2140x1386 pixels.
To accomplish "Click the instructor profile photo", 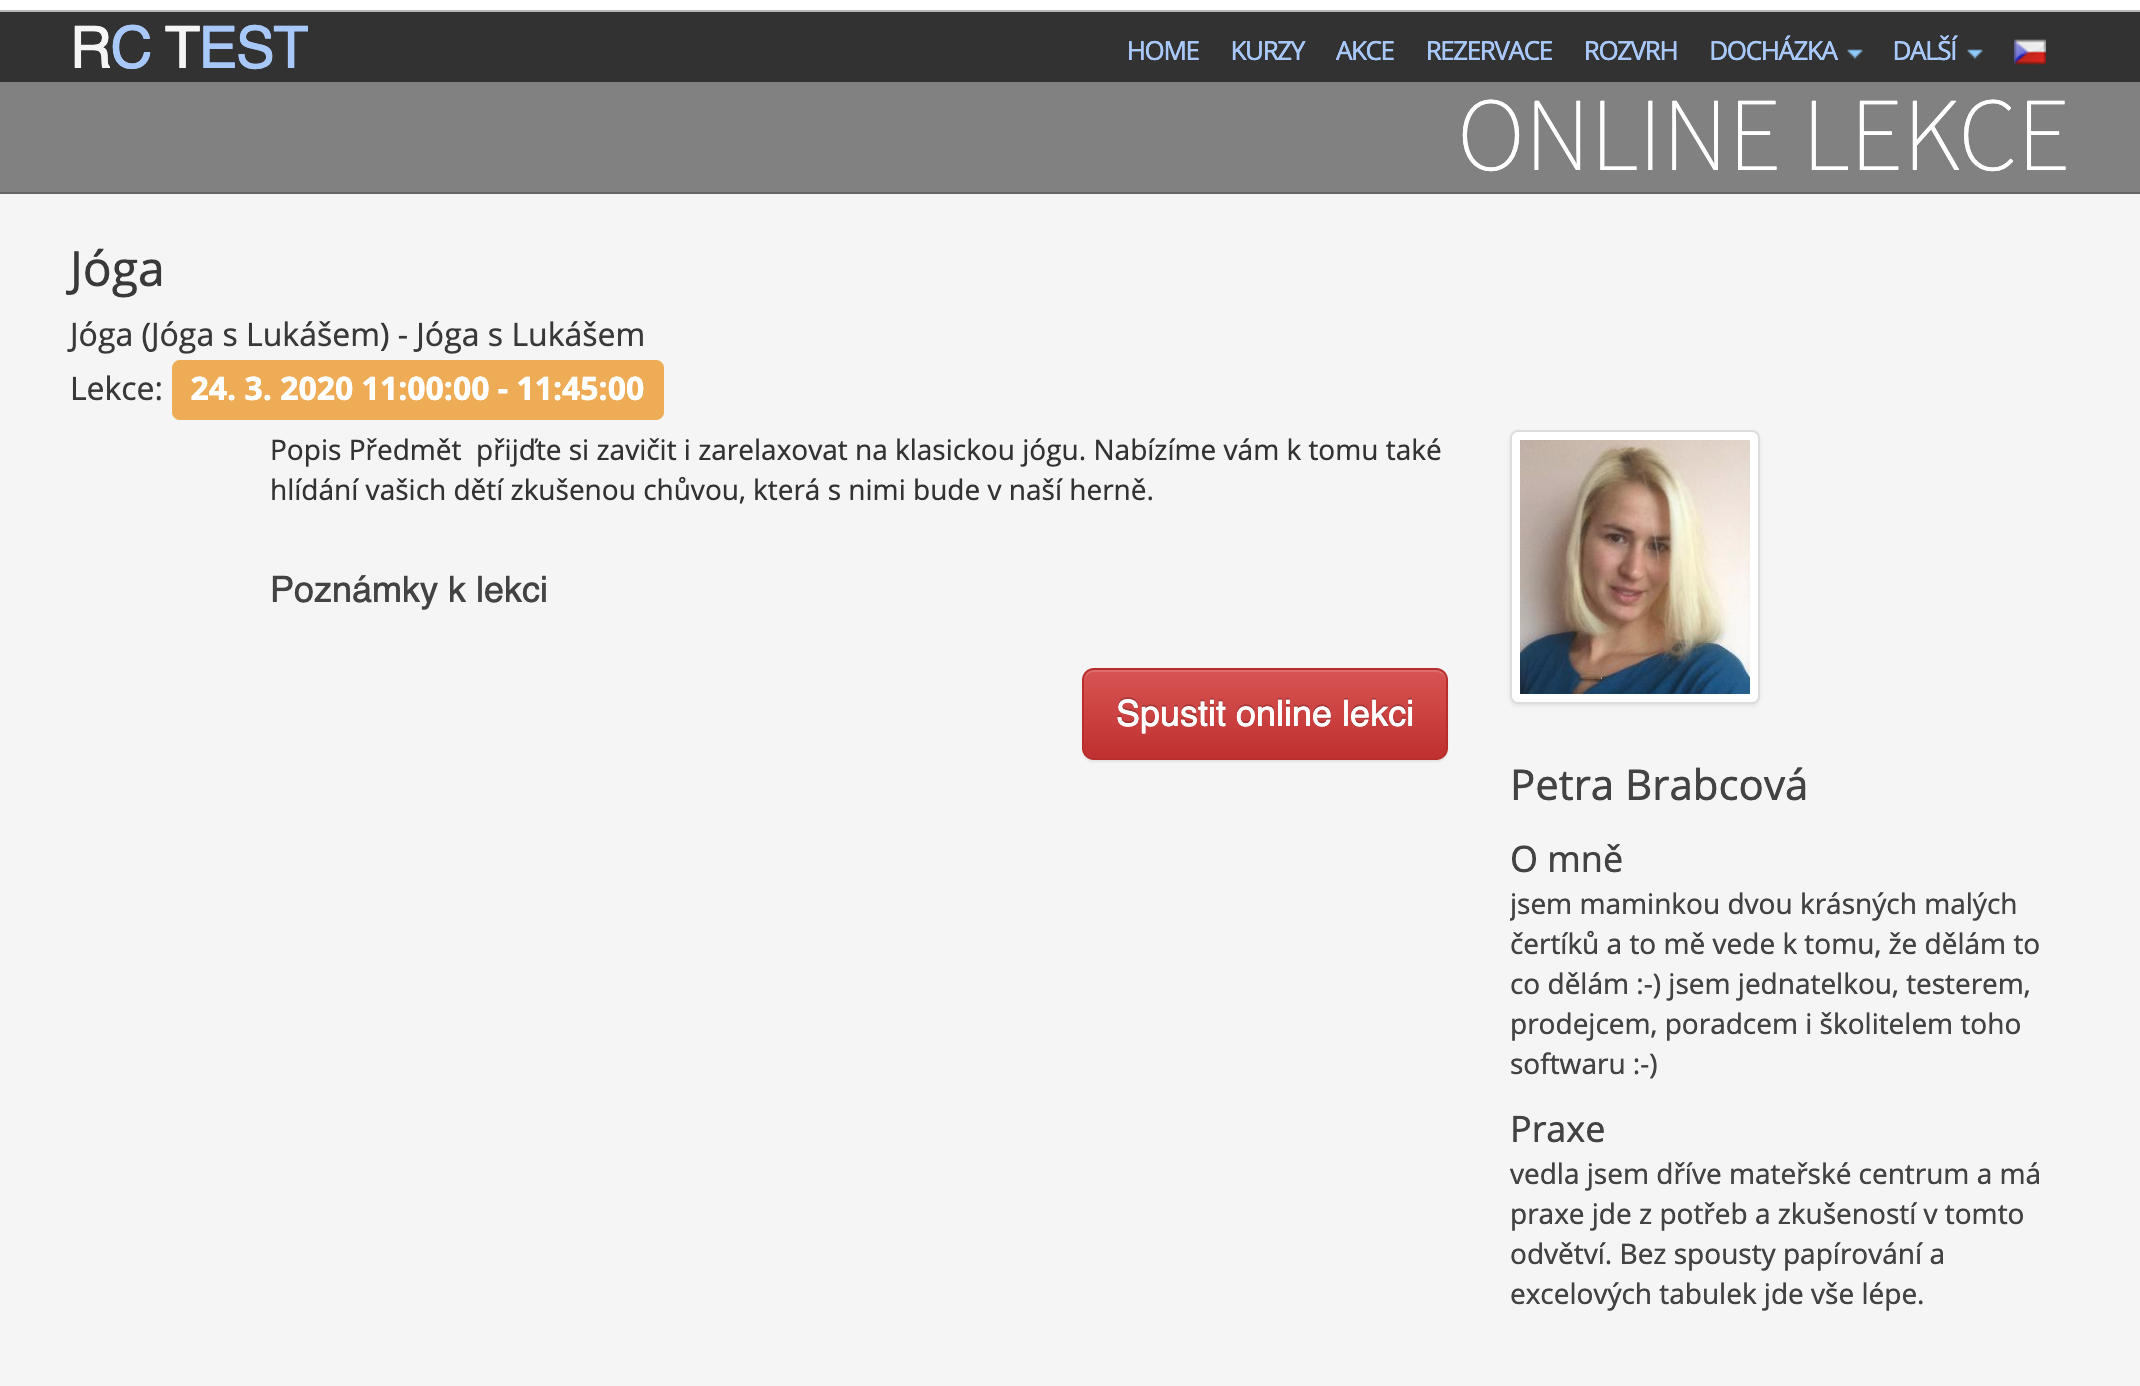I will click(1634, 567).
